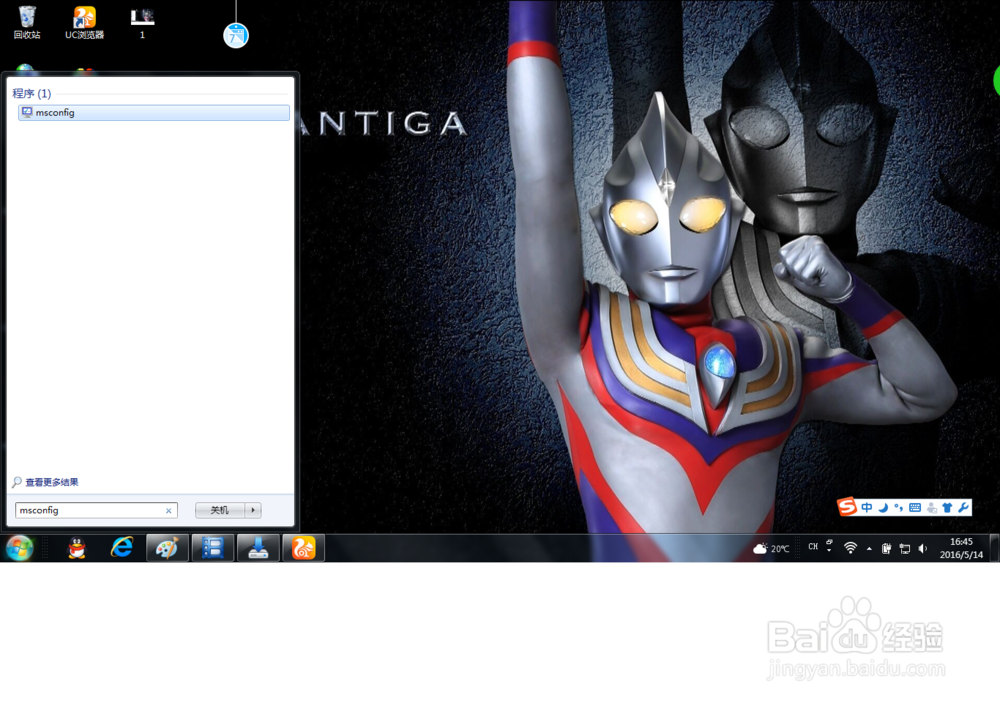Clear the search box with the X

[x=168, y=511]
